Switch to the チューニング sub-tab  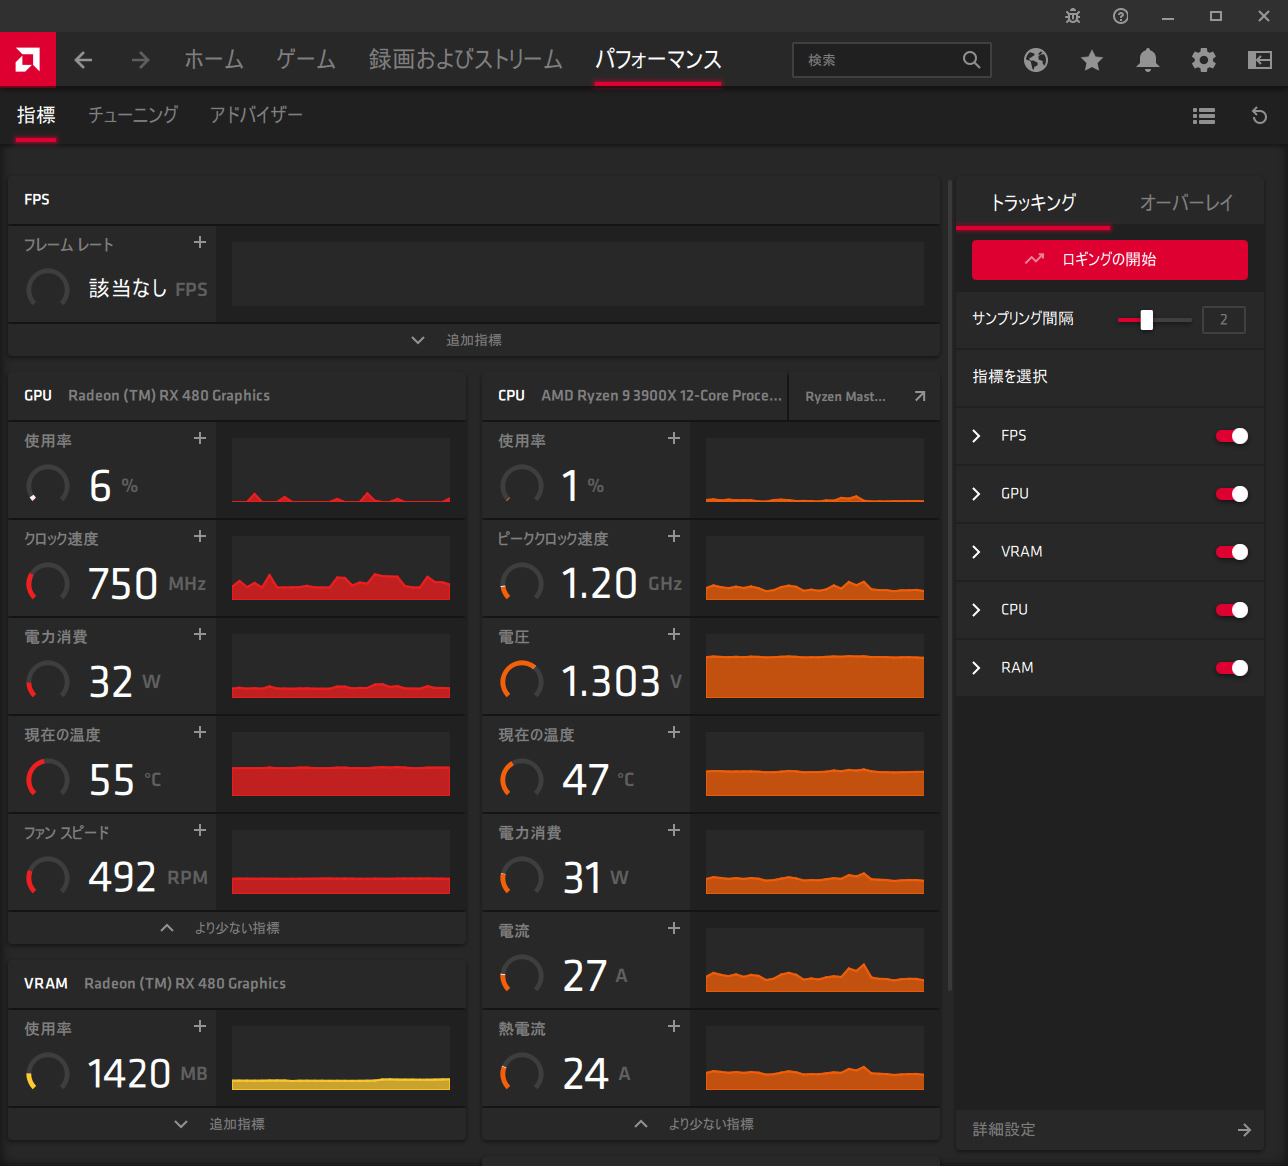(133, 115)
